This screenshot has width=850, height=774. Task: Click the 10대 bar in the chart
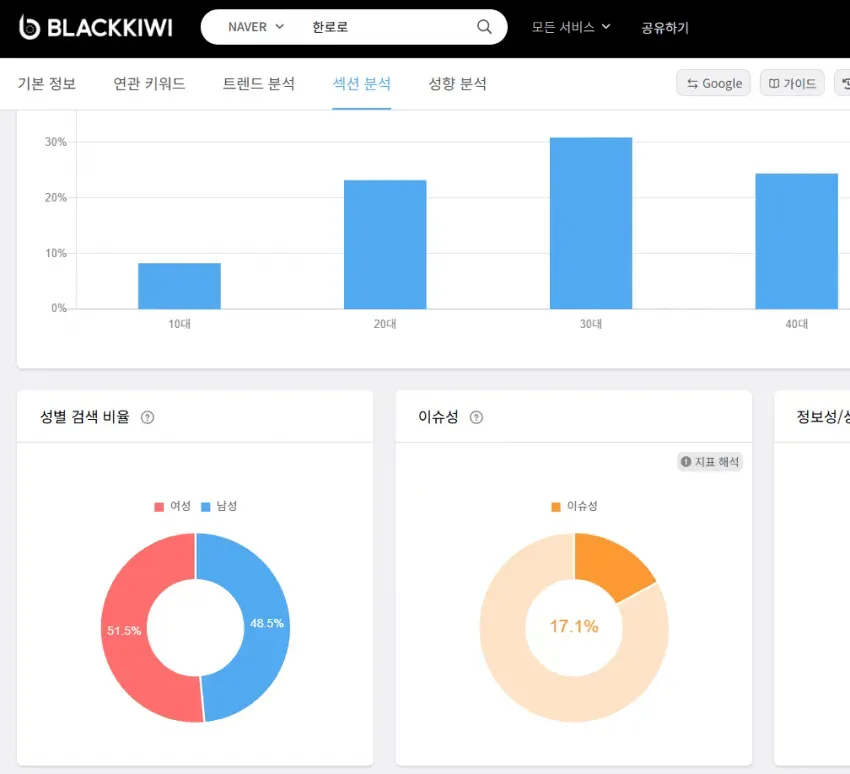(179, 286)
